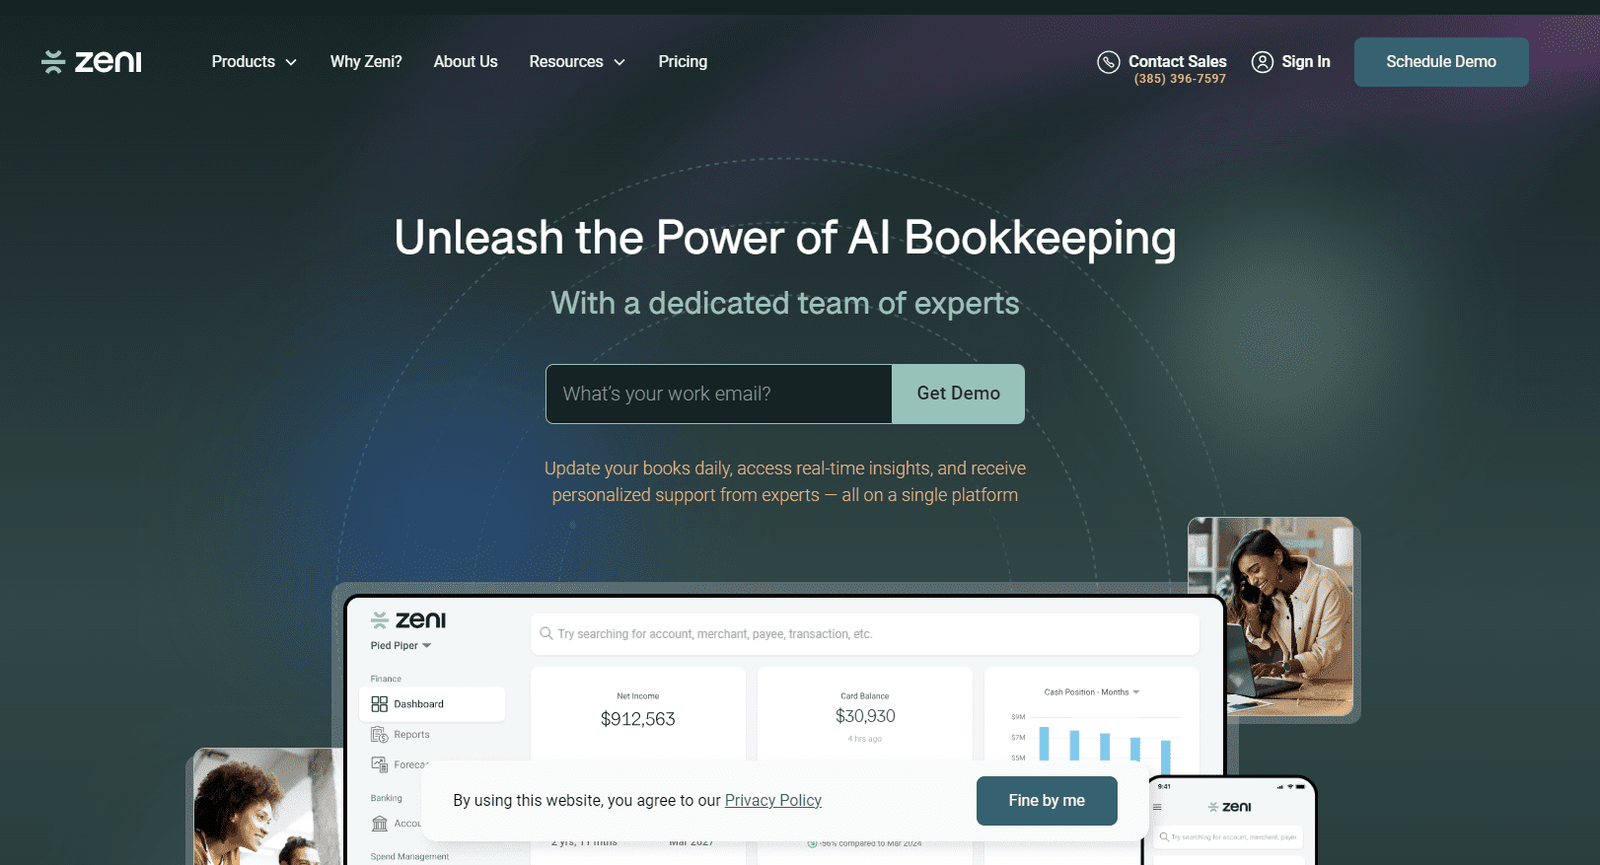Screen dimensions: 1600x865
Task: Open the Pied Piper company dropdown
Action: [400, 646]
